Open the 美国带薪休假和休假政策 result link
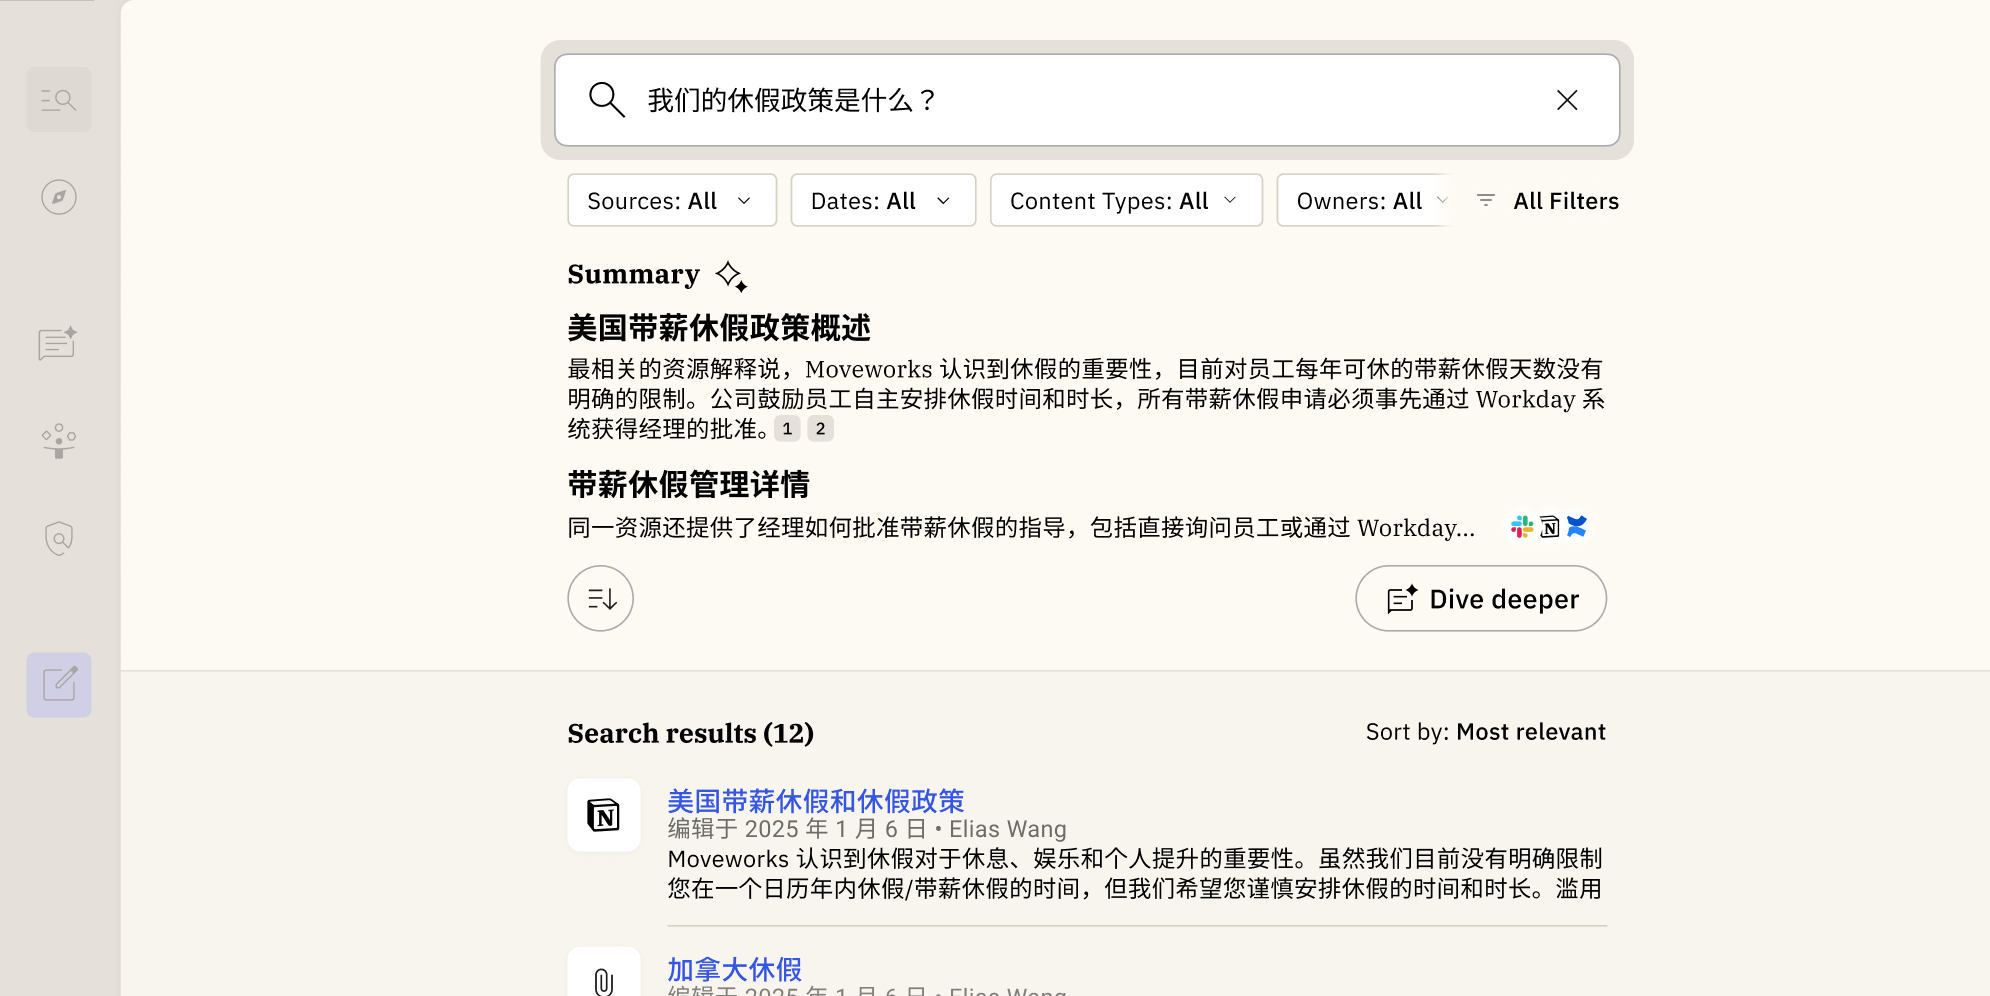 tap(815, 801)
